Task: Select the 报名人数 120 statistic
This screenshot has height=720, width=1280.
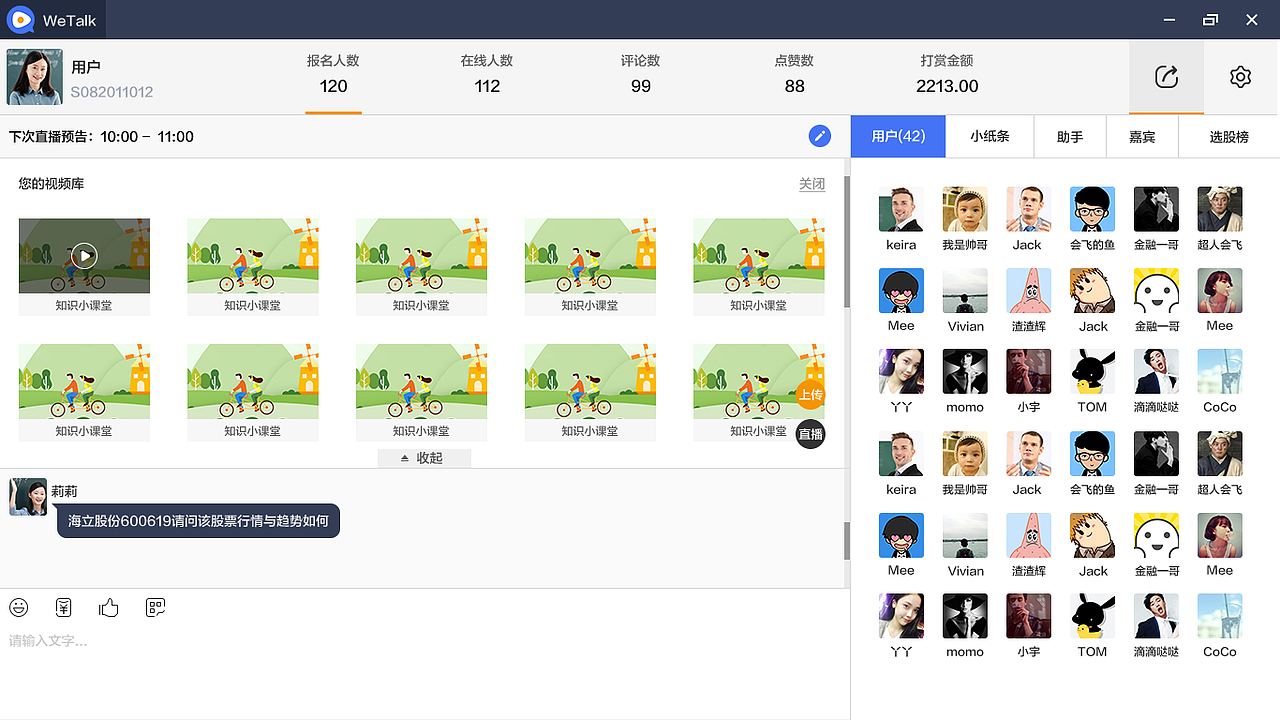Action: (x=333, y=75)
